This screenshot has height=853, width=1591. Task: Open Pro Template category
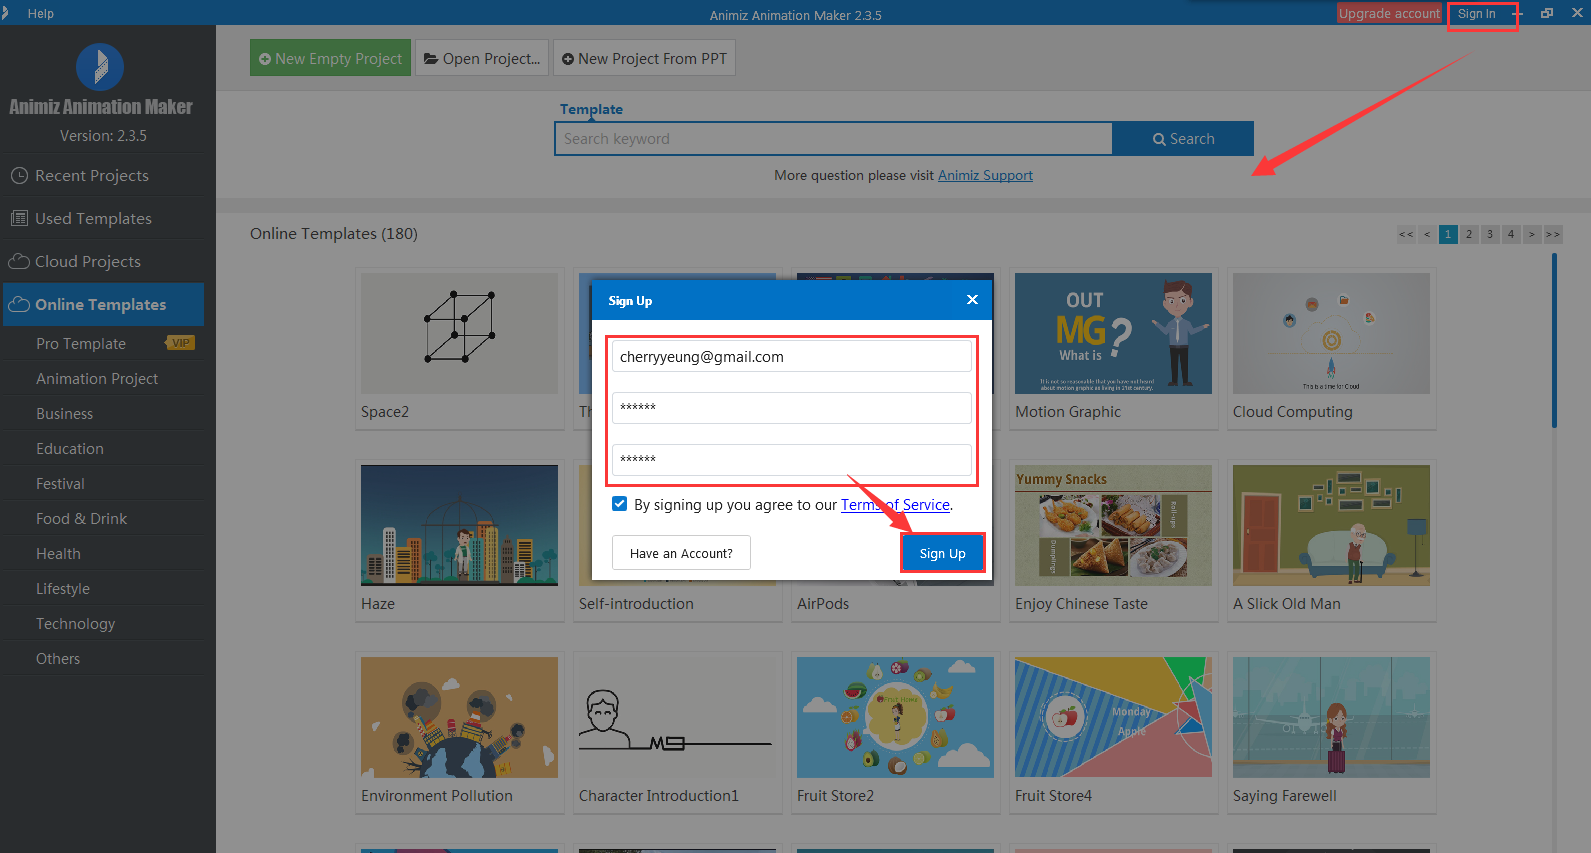coord(81,343)
